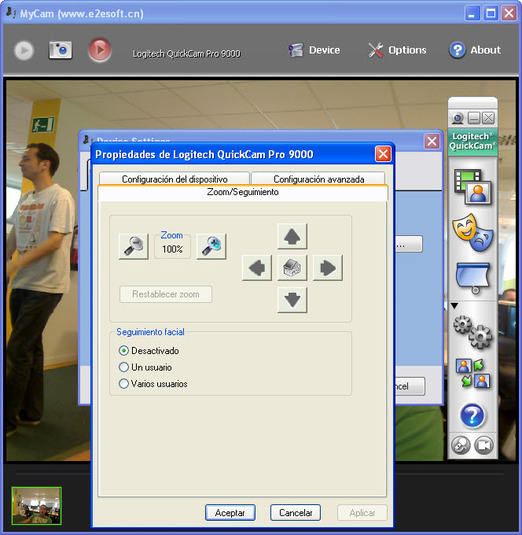Click the Aceptar button
Screen dimensions: 522x535
[x=230, y=512]
